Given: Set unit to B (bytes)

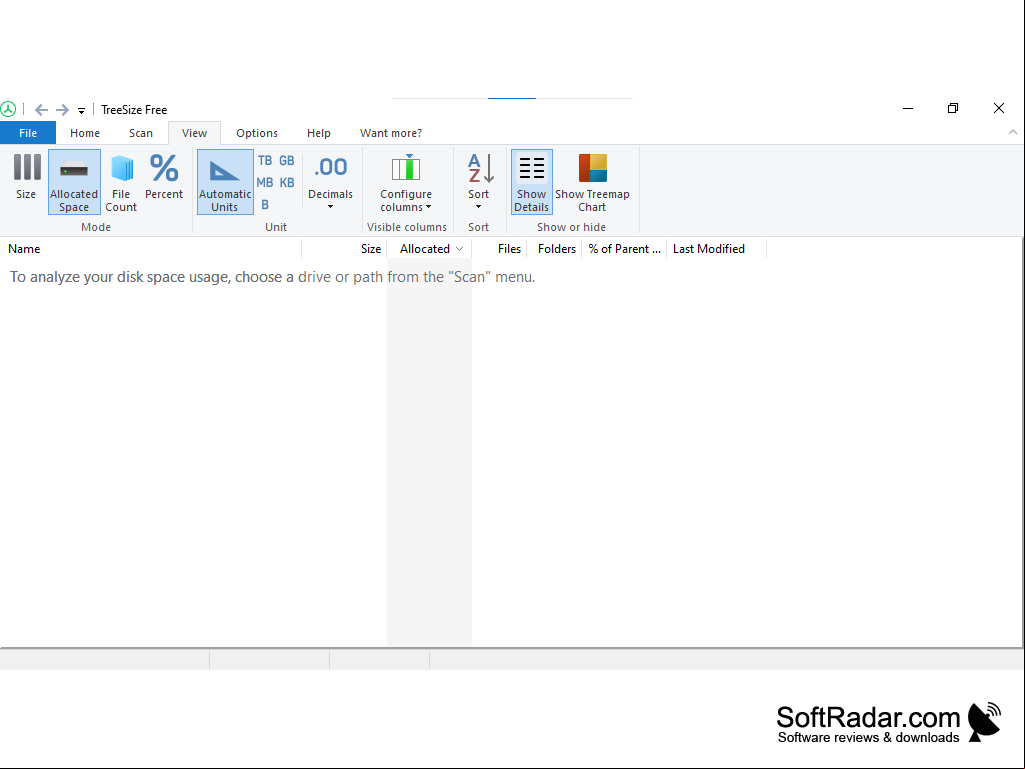Looking at the screenshot, I should 265,205.
